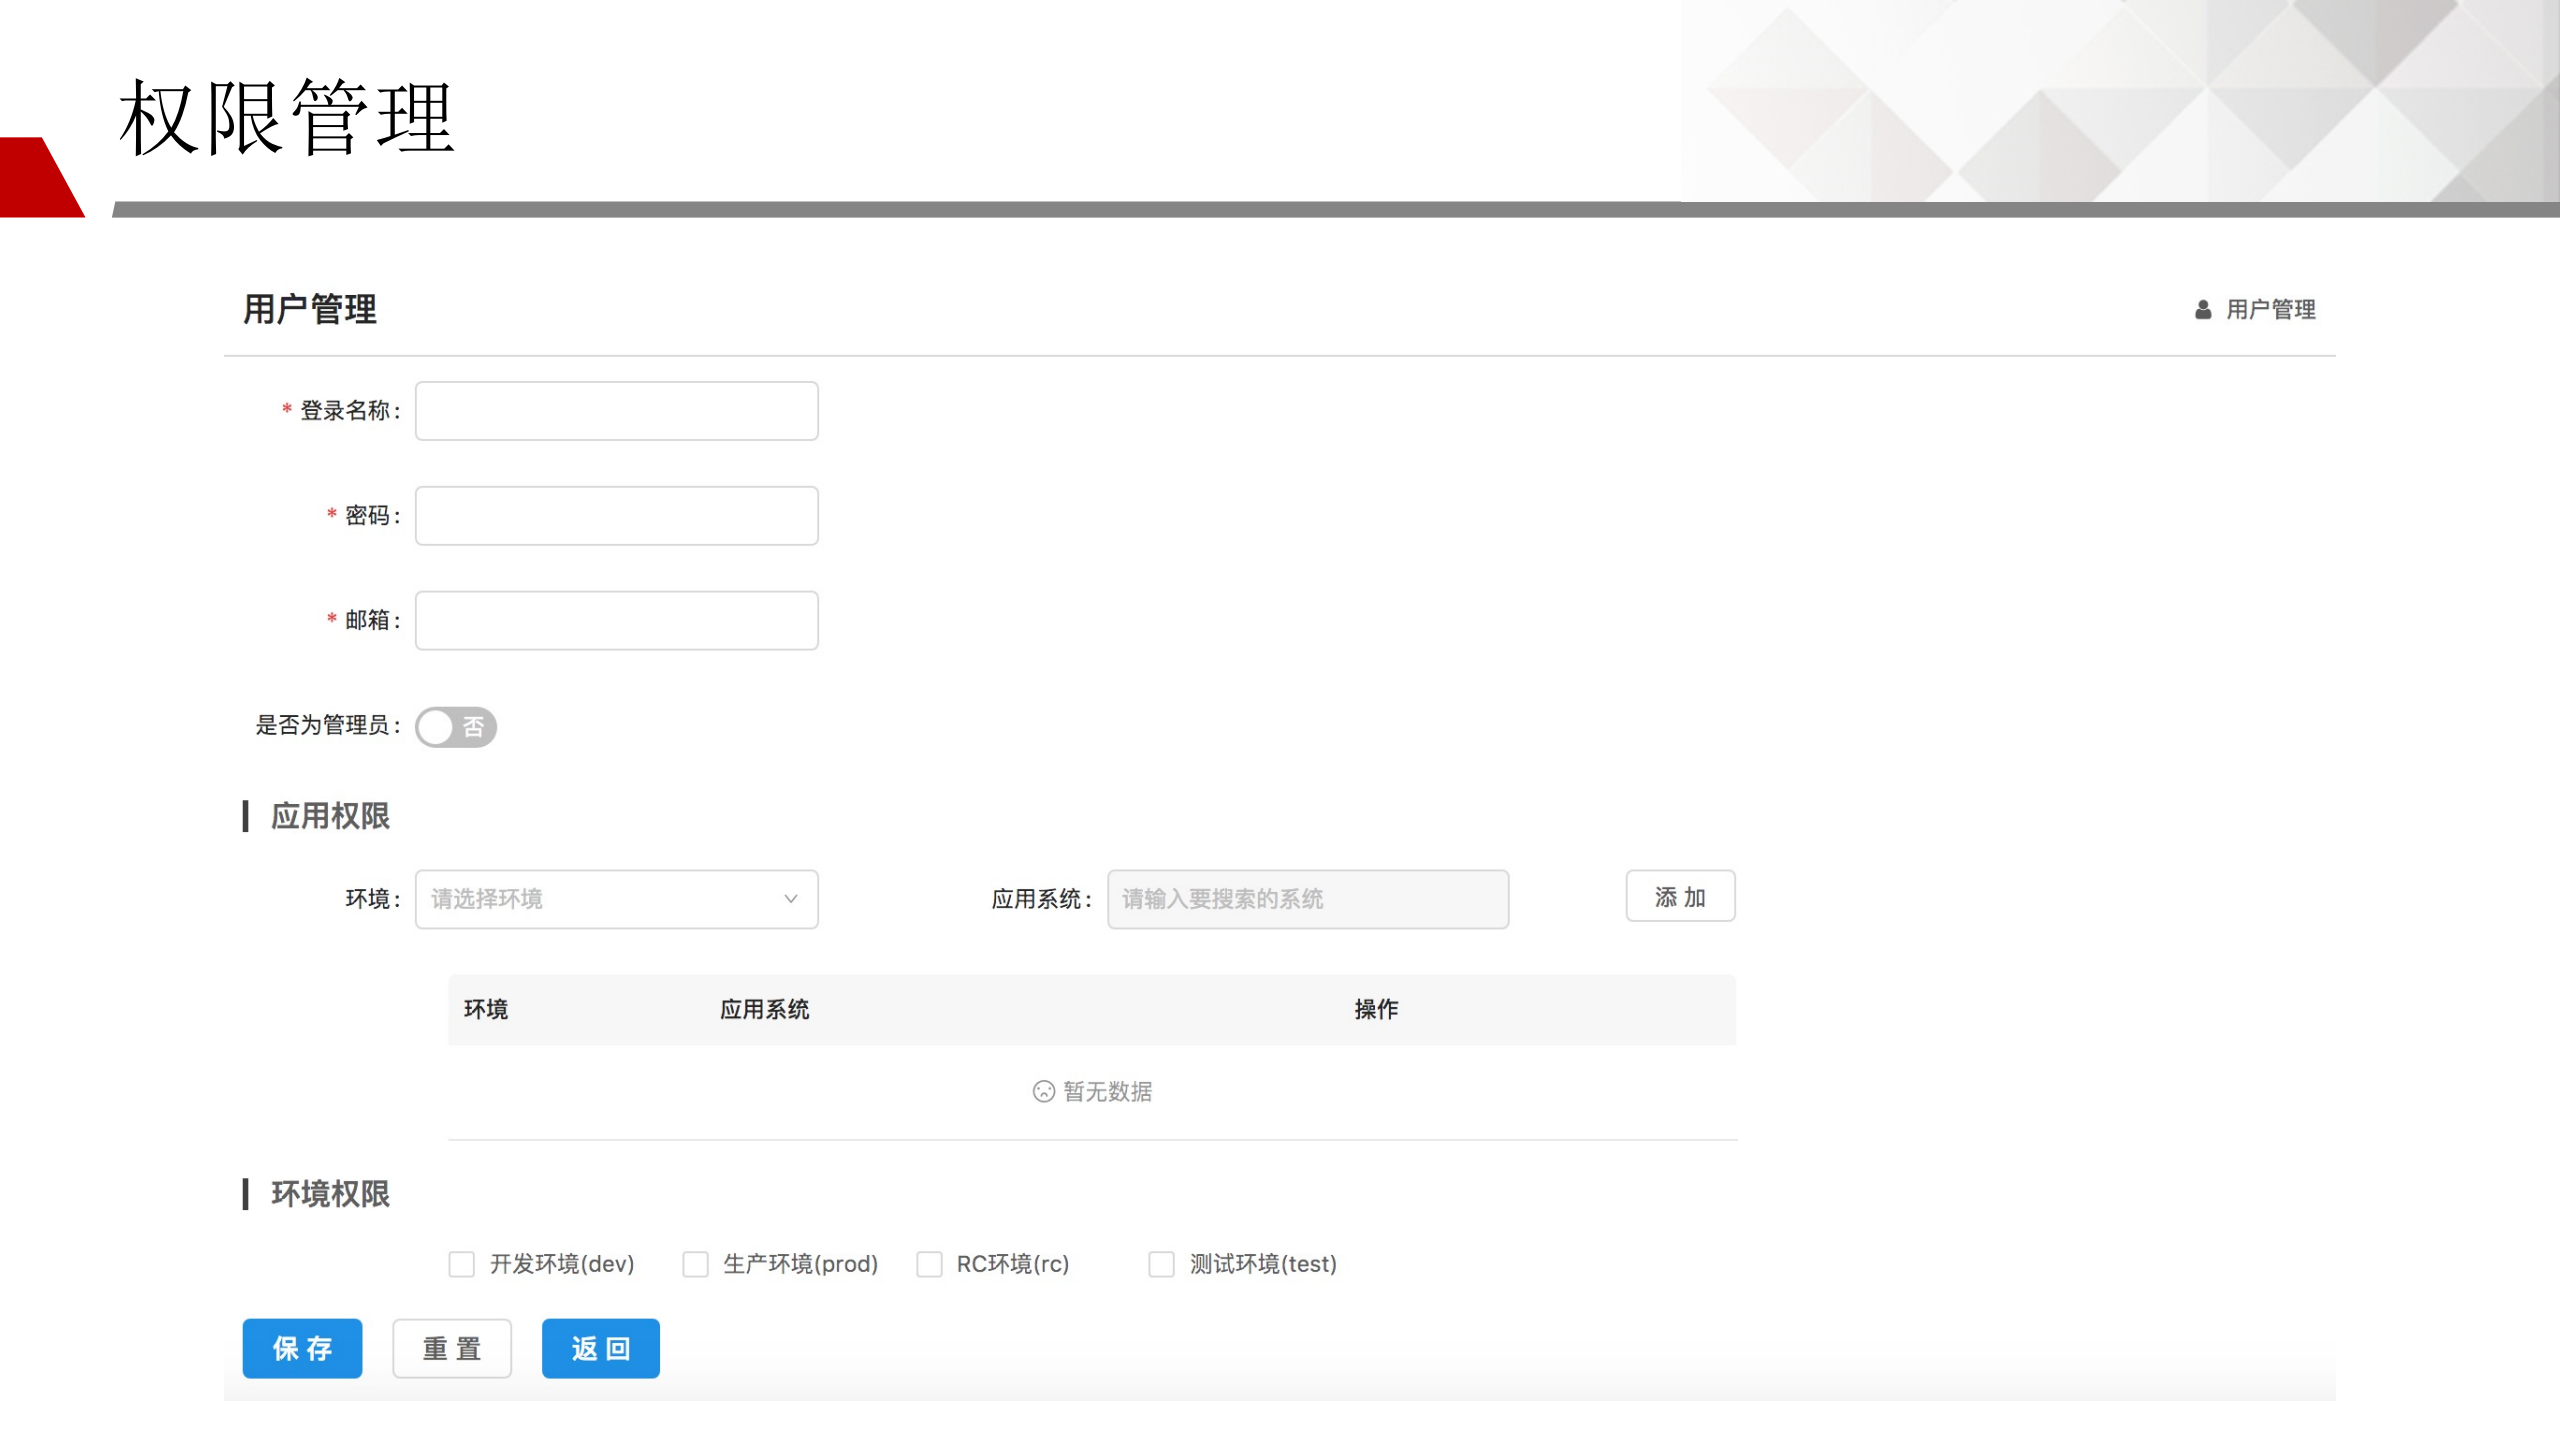
Task: Click the 用户管理 link at top right
Action: click(2270, 310)
